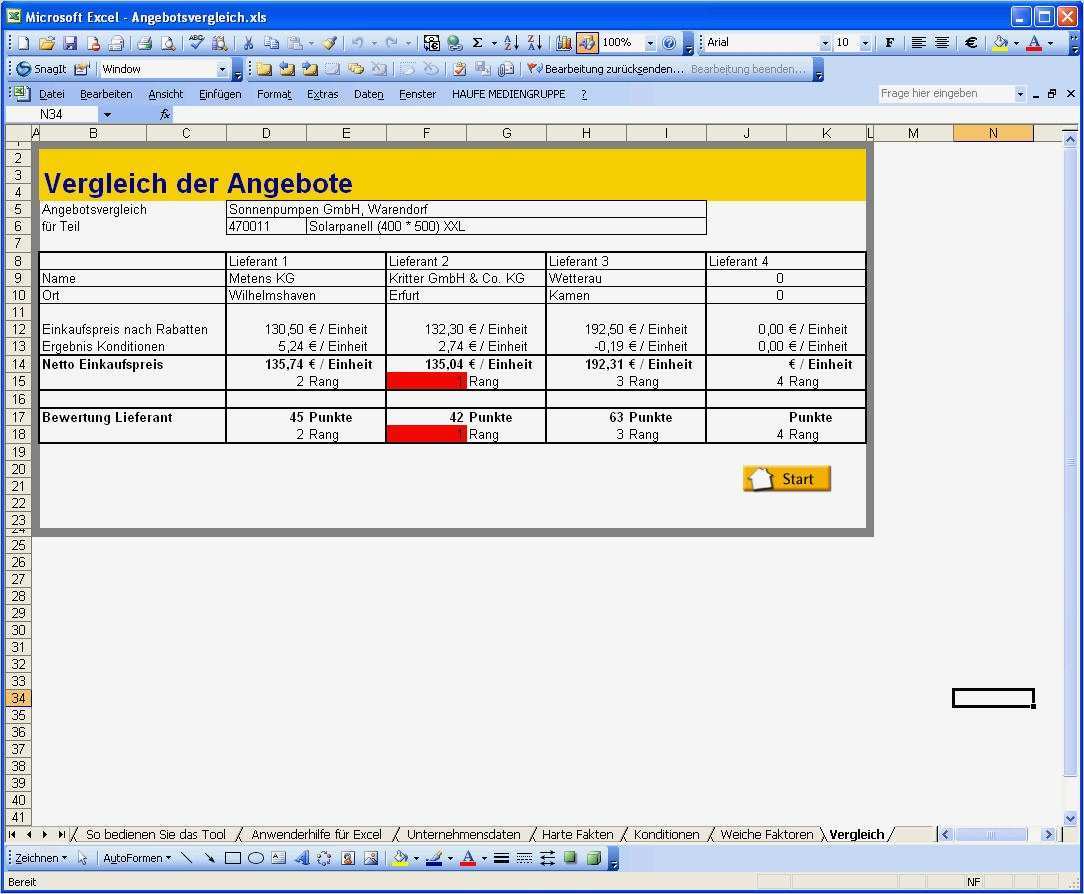Open the font size 10 dropdown
The height and width of the screenshot is (894, 1084).
click(865, 43)
